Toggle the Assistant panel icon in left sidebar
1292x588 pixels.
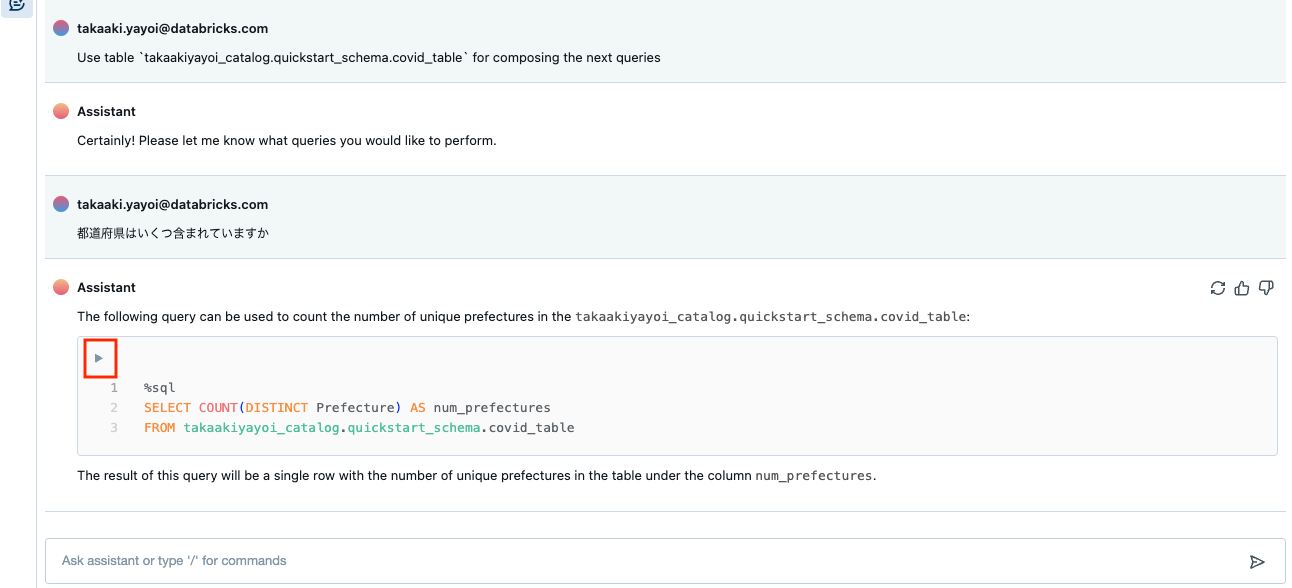coord(16,5)
